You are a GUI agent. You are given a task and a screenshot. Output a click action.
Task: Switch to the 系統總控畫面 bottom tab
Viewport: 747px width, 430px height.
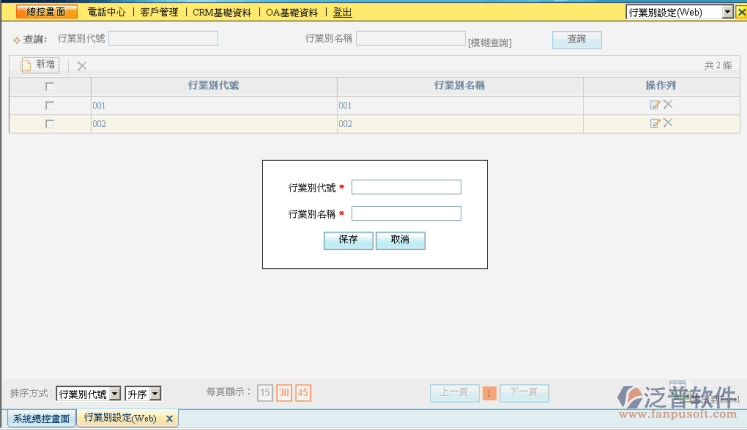pyautogui.click(x=41, y=418)
